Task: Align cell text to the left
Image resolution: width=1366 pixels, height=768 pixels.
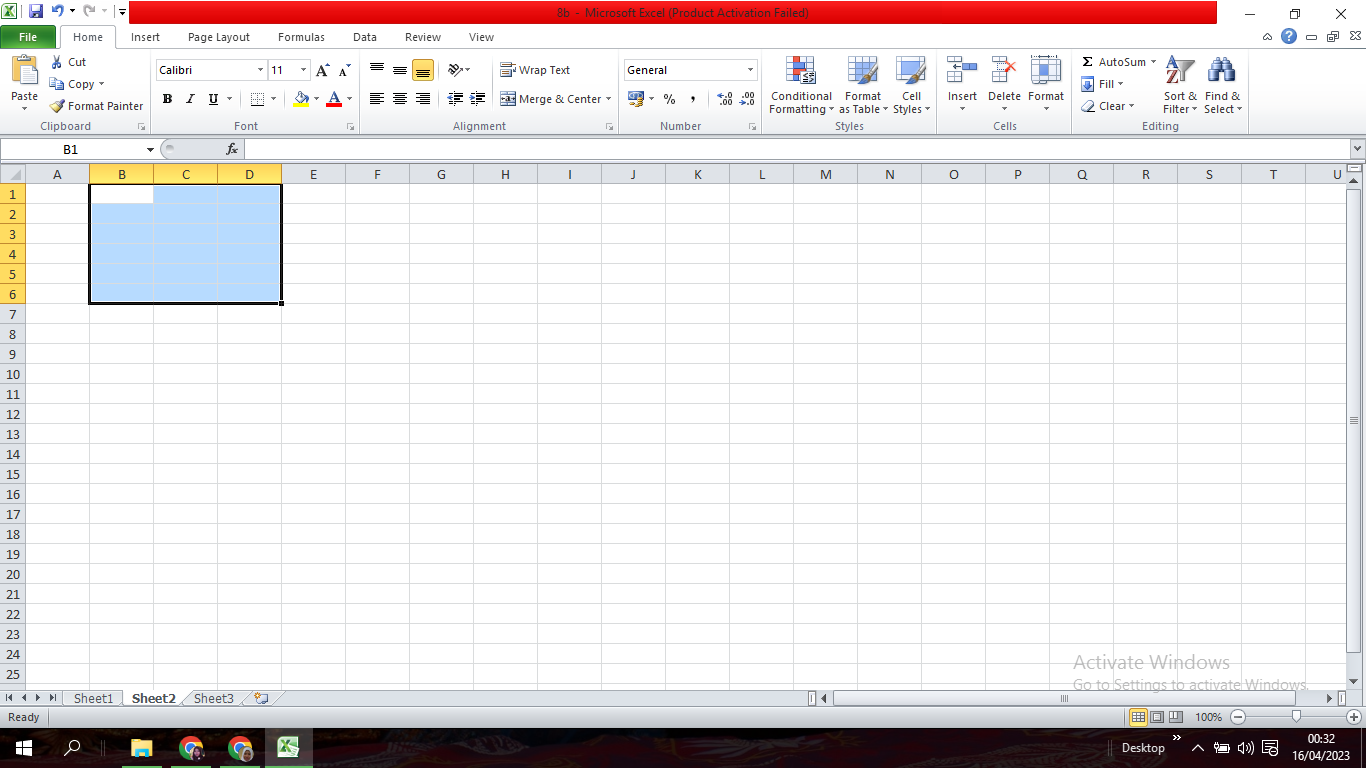Action: (x=377, y=99)
